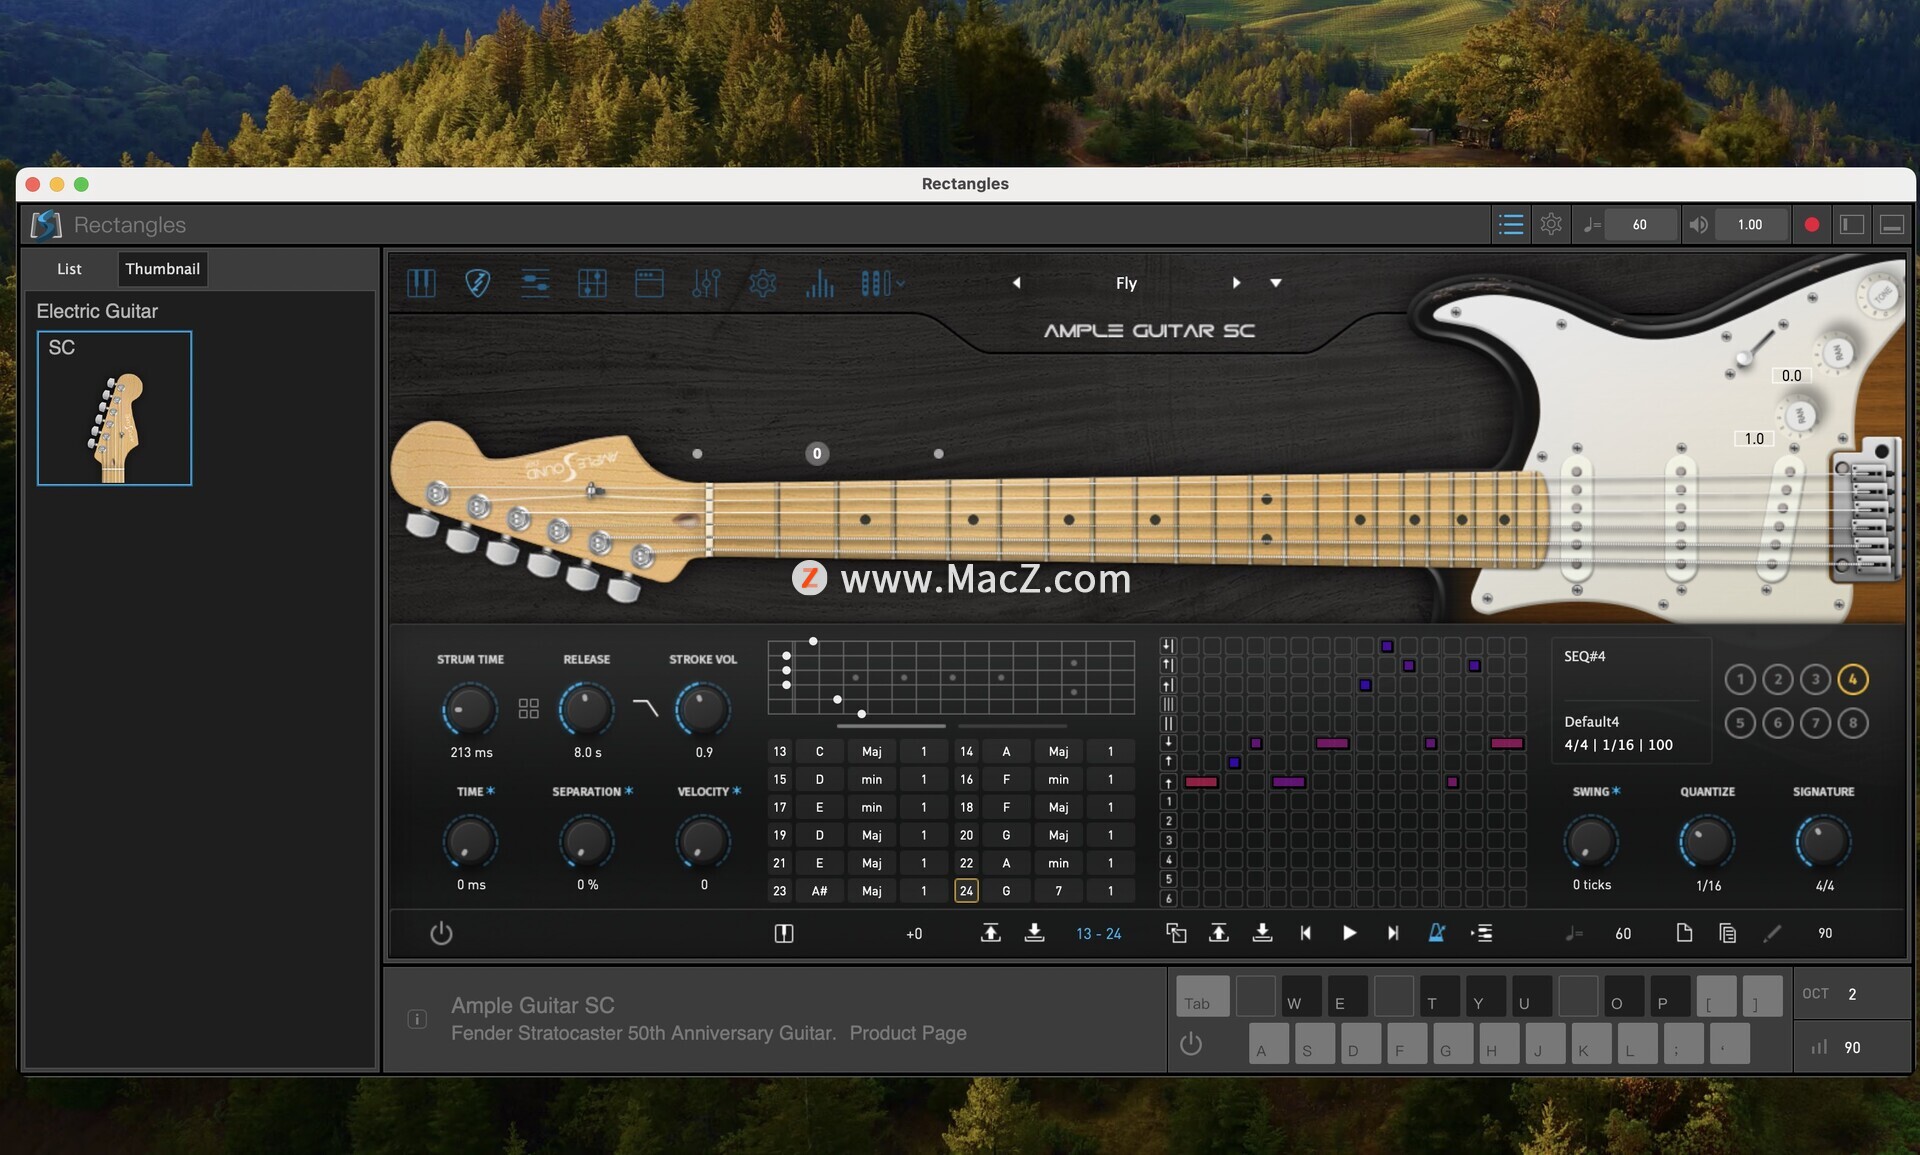This screenshot has height=1155, width=1920.
Task: Open settings gear in top bar
Action: tap(1551, 225)
